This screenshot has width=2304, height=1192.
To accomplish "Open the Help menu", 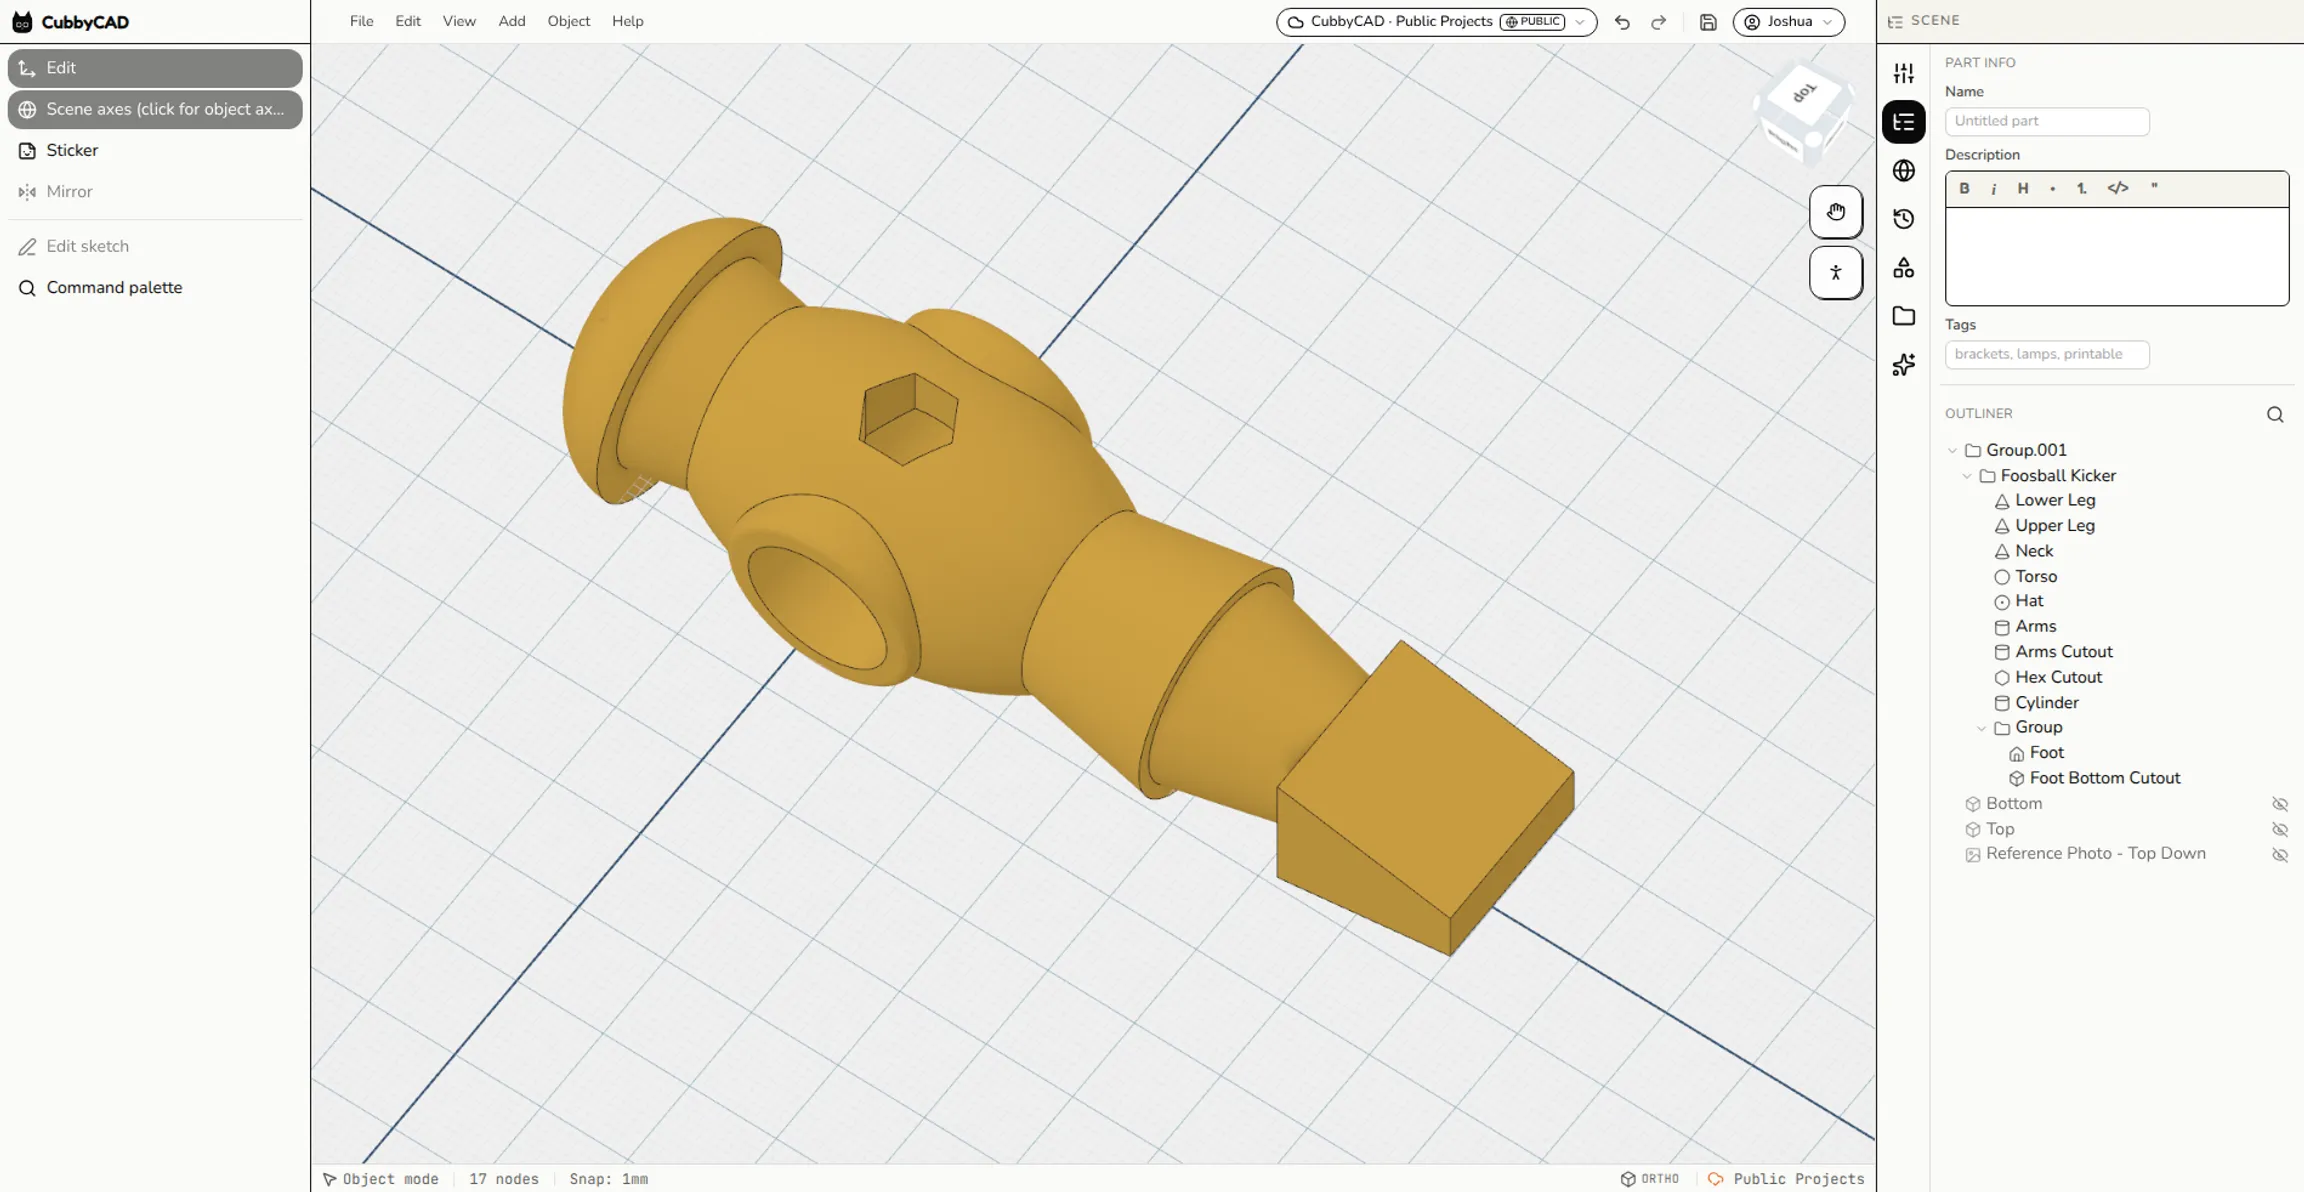I will click(627, 21).
